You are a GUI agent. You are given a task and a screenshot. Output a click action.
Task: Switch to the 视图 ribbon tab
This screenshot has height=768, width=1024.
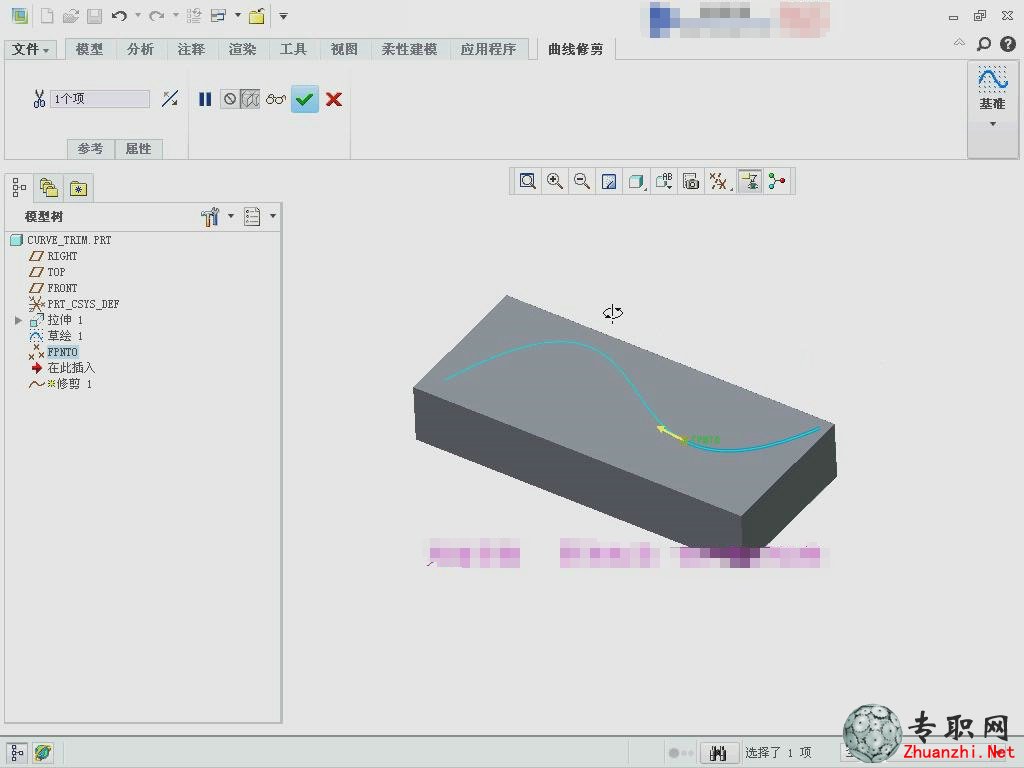[x=344, y=49]
